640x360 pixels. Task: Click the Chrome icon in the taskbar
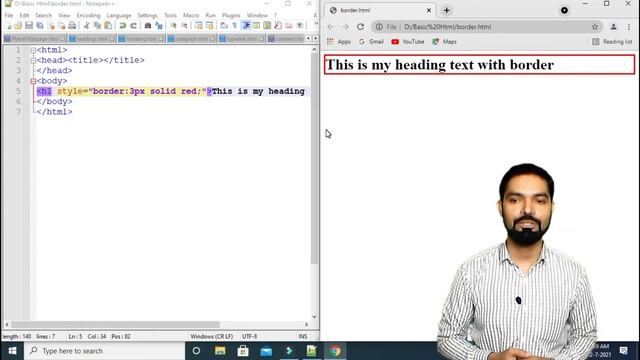pyautogui.click(x=335, y=351)
